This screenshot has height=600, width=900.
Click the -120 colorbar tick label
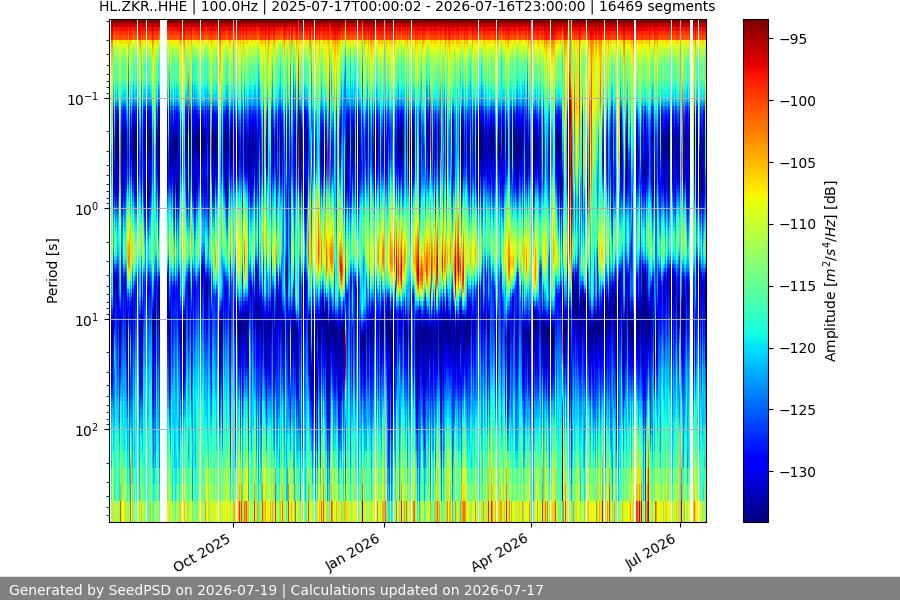click(797, 349)
